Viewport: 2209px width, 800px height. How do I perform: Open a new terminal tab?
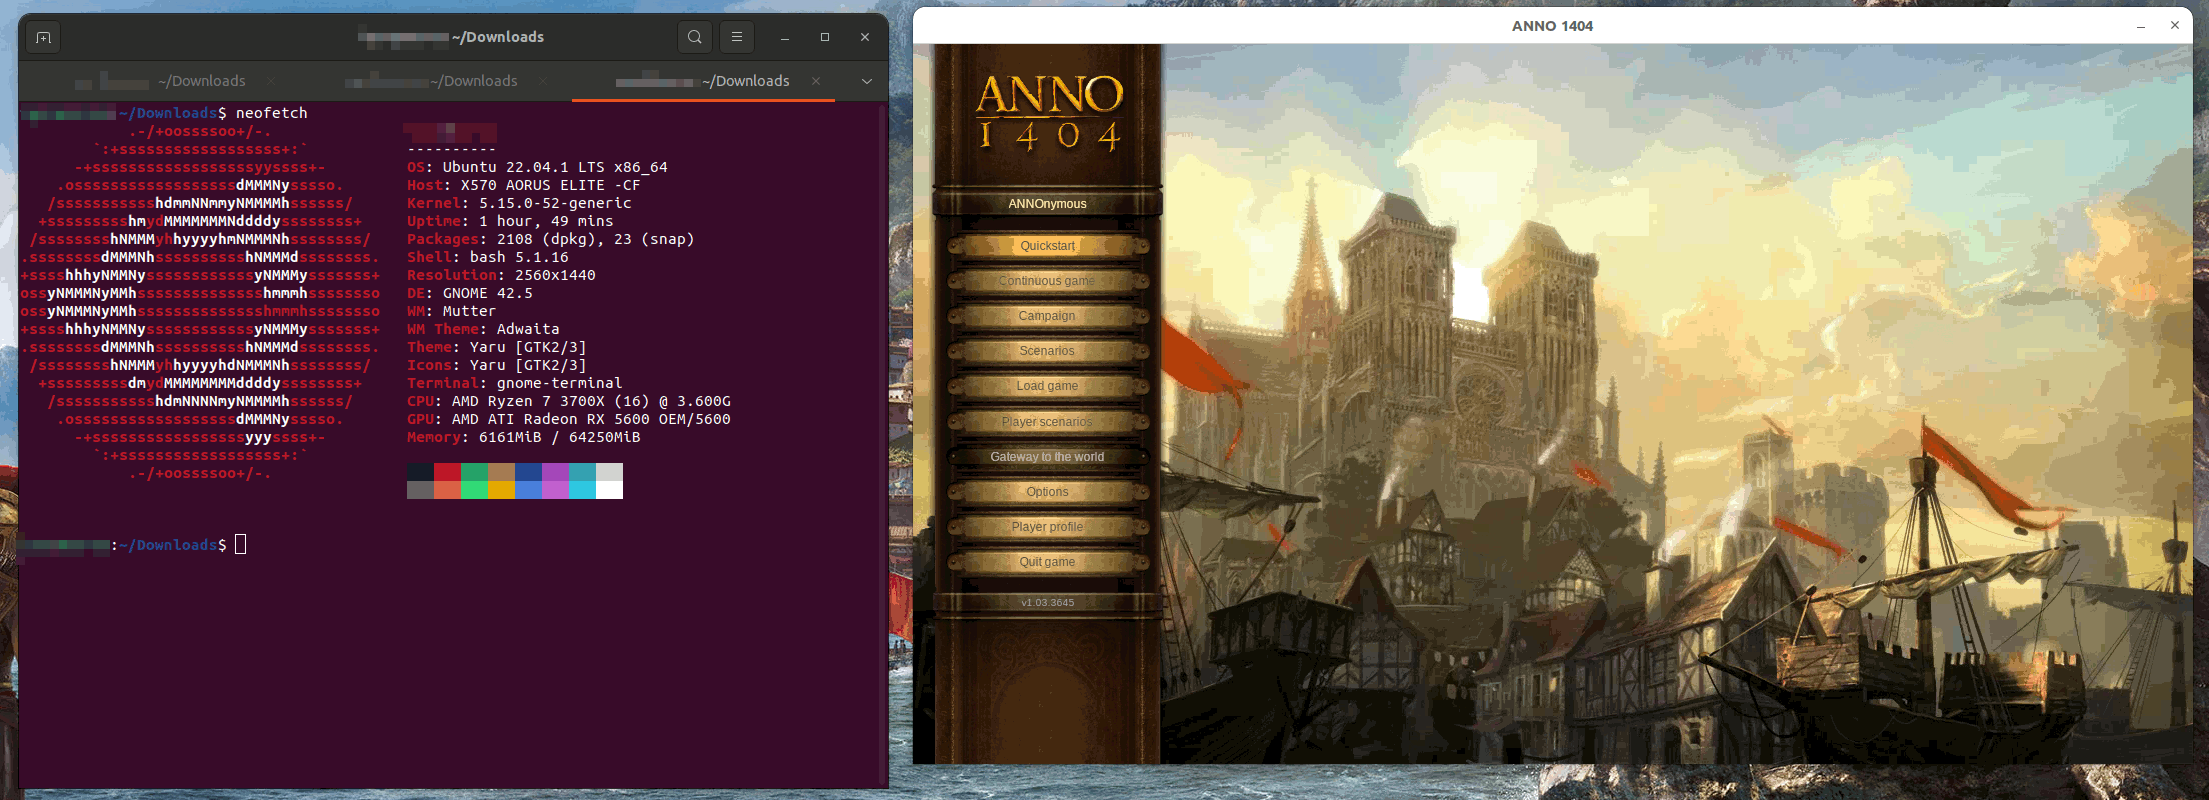click(x=43, y=38)
